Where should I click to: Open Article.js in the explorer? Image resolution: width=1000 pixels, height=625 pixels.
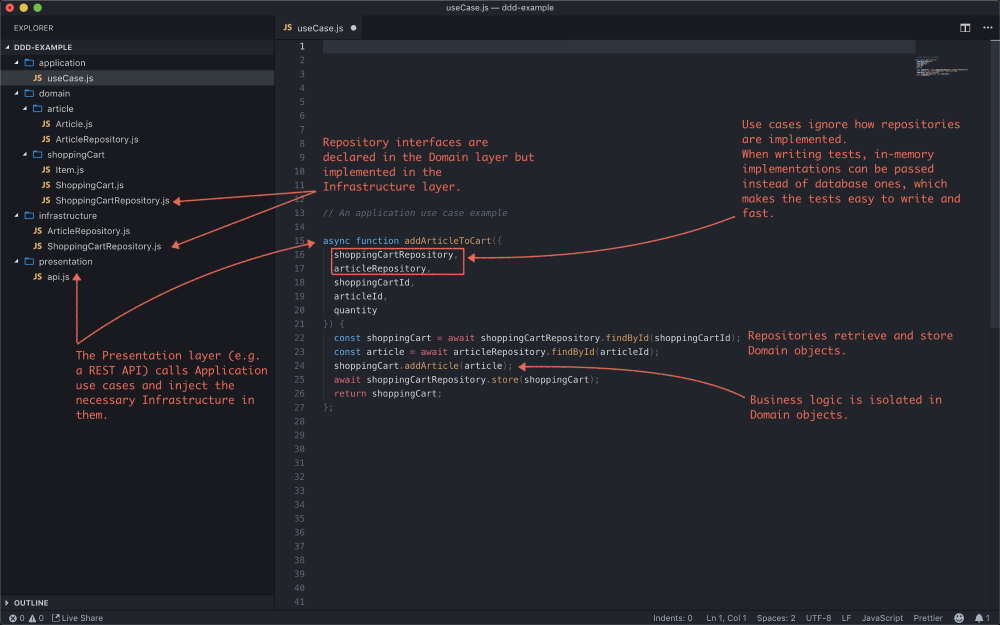pyautogui.click(x=73, y=124)
